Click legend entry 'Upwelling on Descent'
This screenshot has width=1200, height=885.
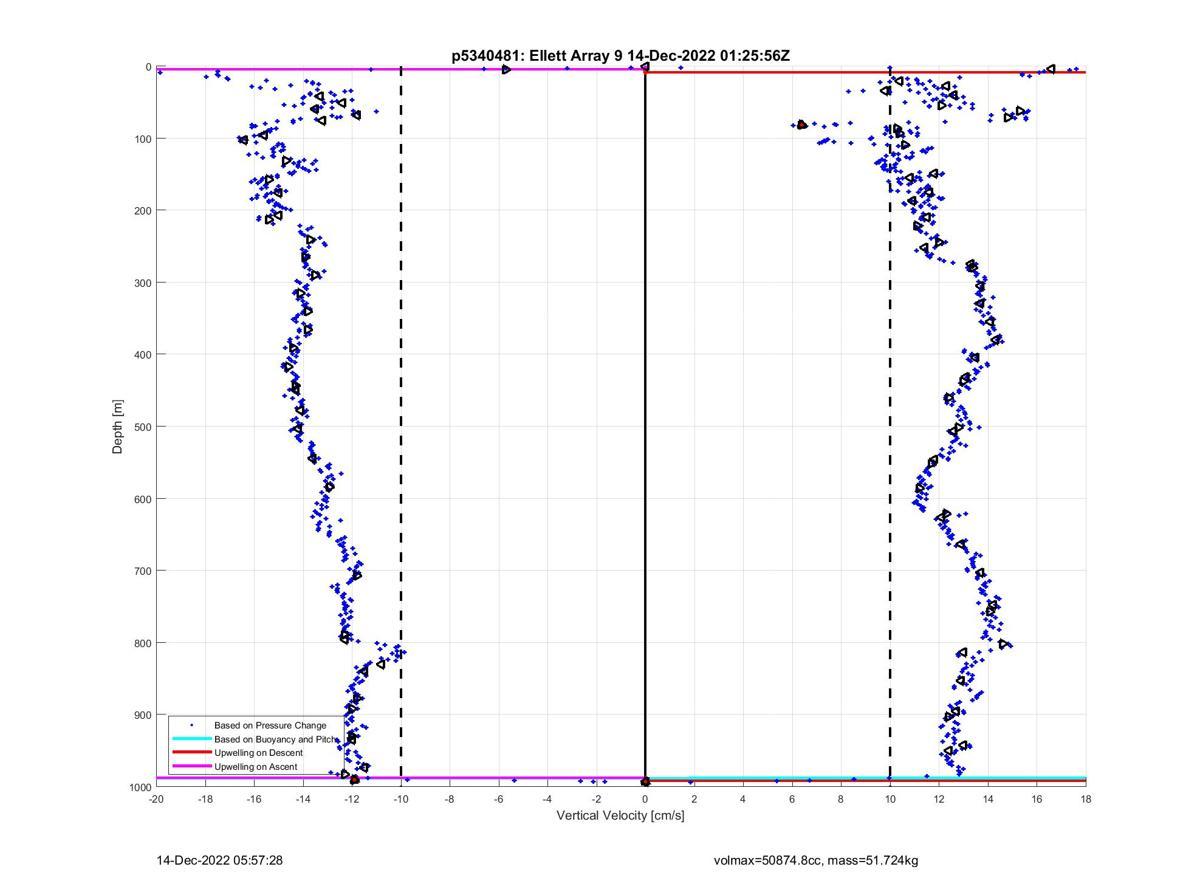click(x=258, y=753)
